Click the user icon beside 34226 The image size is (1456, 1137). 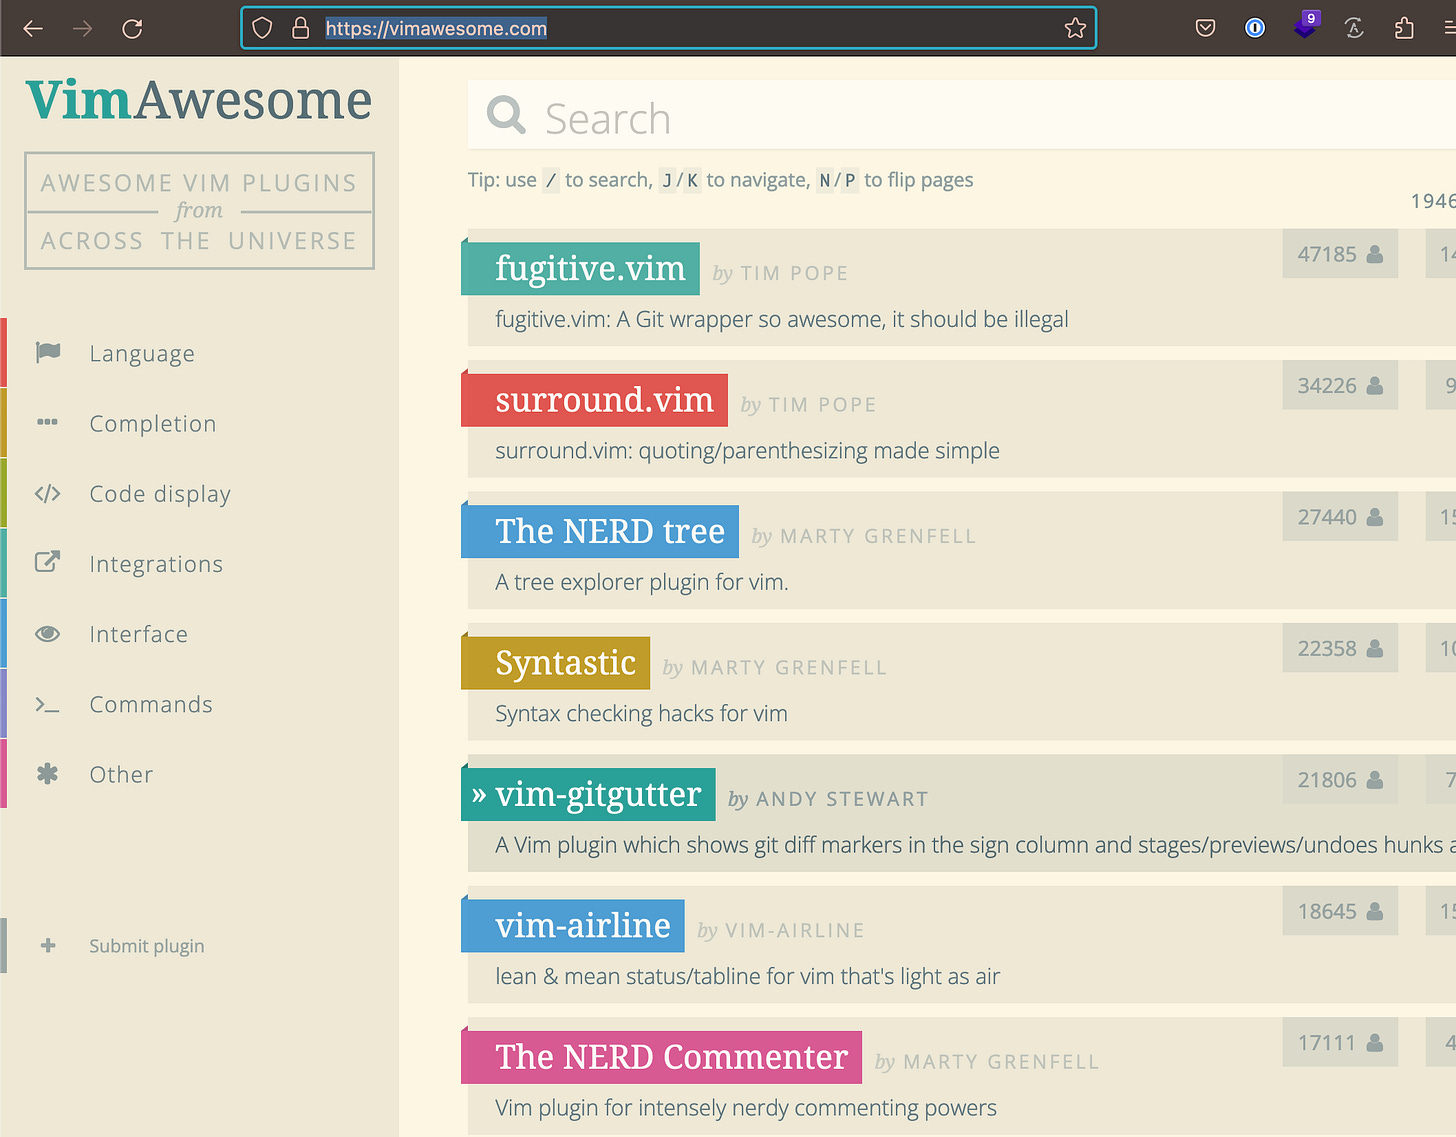tap(1375, 385)
